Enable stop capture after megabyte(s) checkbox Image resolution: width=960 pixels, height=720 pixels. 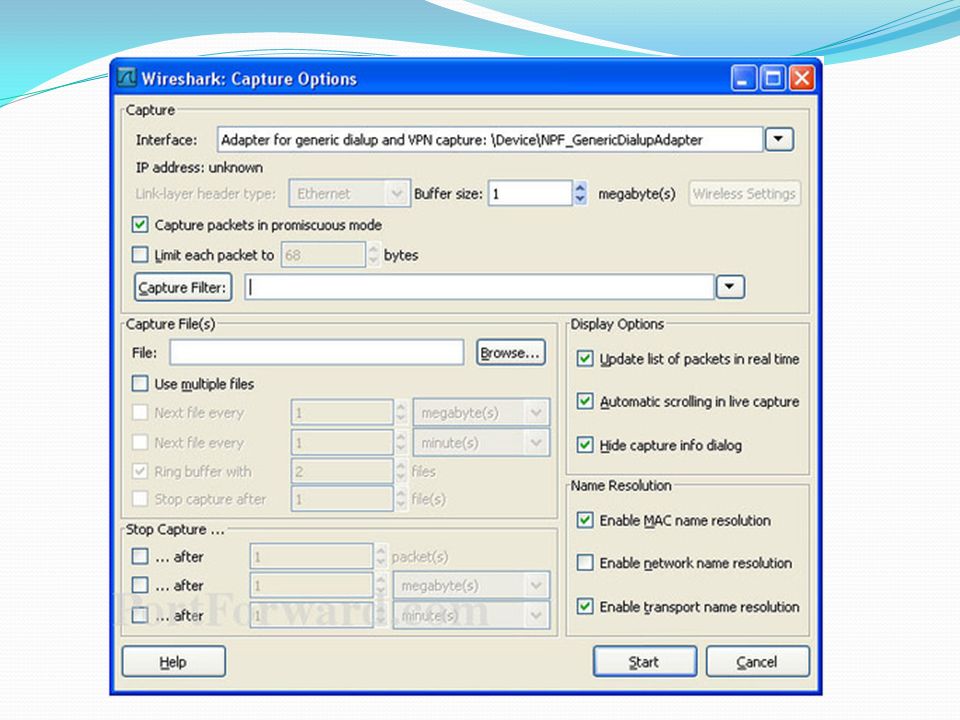coord(140,585)
